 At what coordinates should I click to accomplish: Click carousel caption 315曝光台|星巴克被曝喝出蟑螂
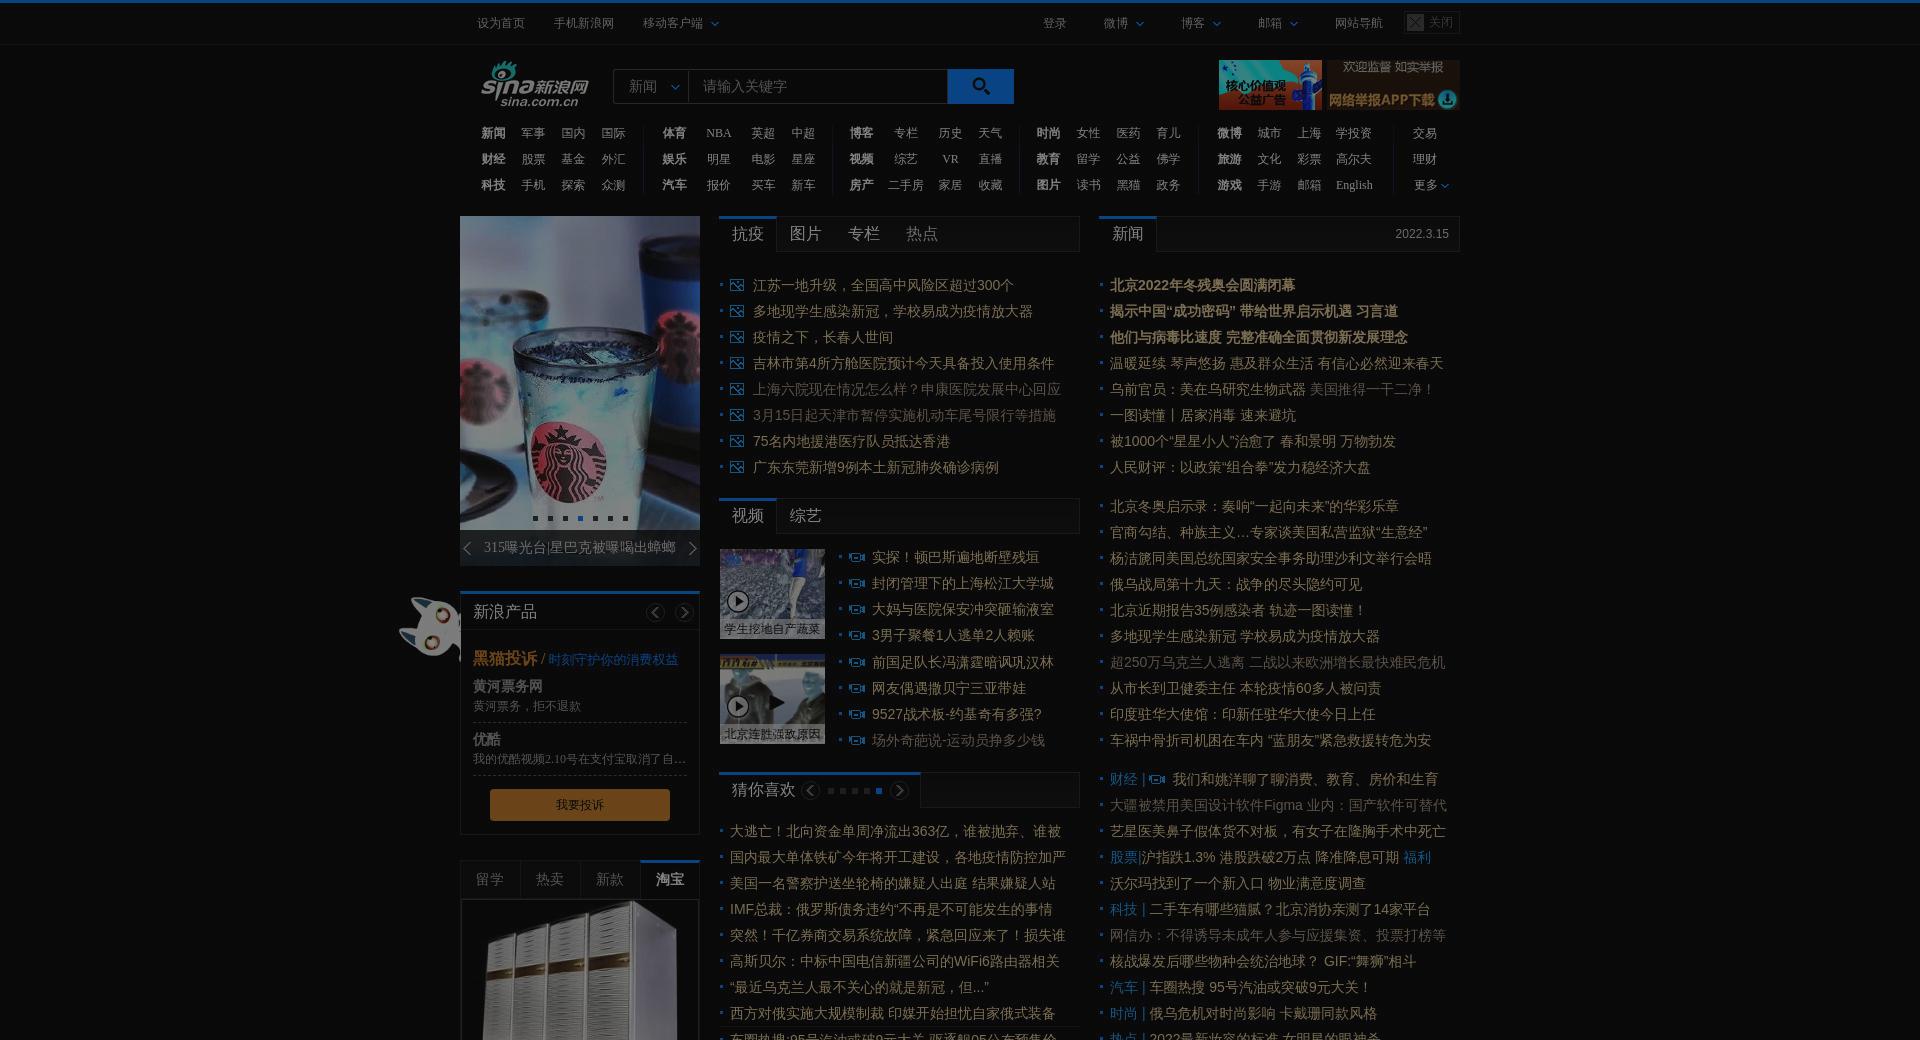(580, 547)
